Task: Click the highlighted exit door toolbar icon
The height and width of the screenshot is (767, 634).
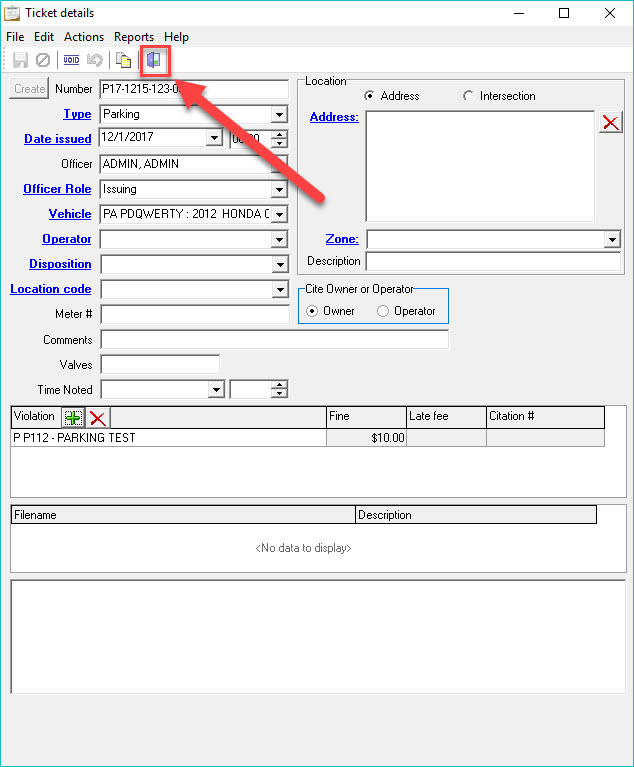Action: (153, 60)
